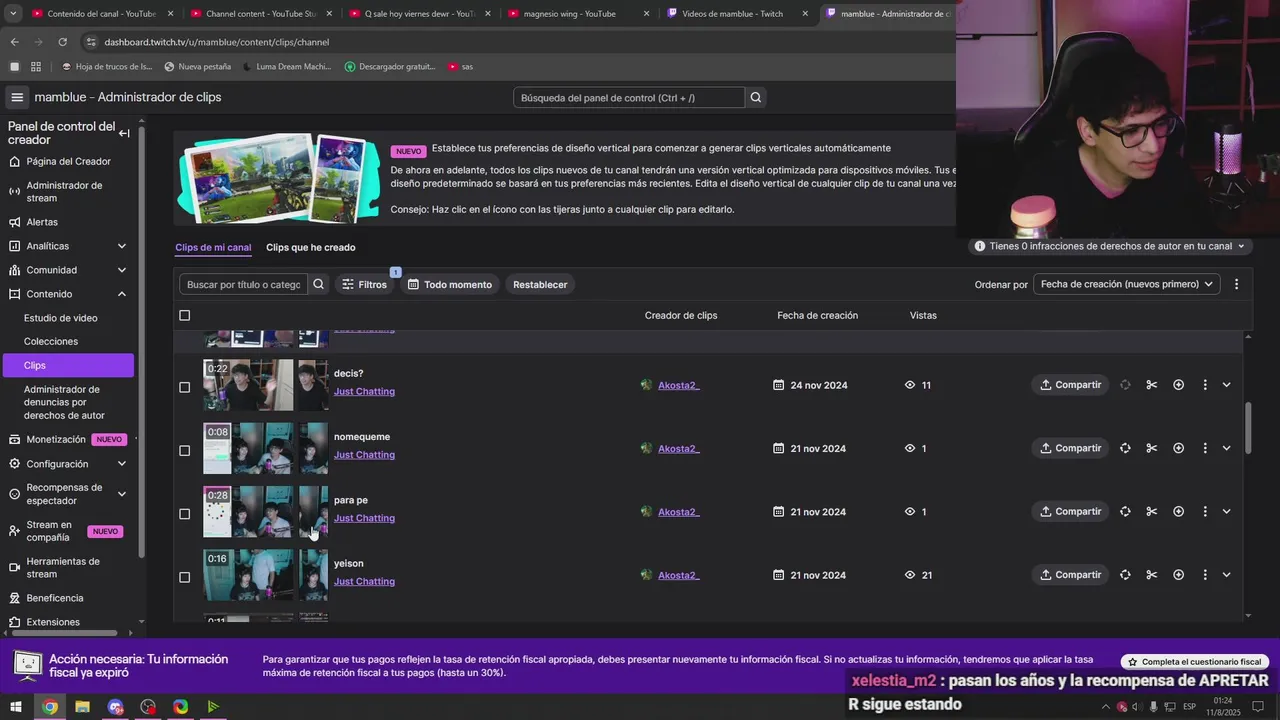The image size is (1280, 720).
Task: Click the plus-circle icon on 'para pe' row
Action: coord(1178,512)
